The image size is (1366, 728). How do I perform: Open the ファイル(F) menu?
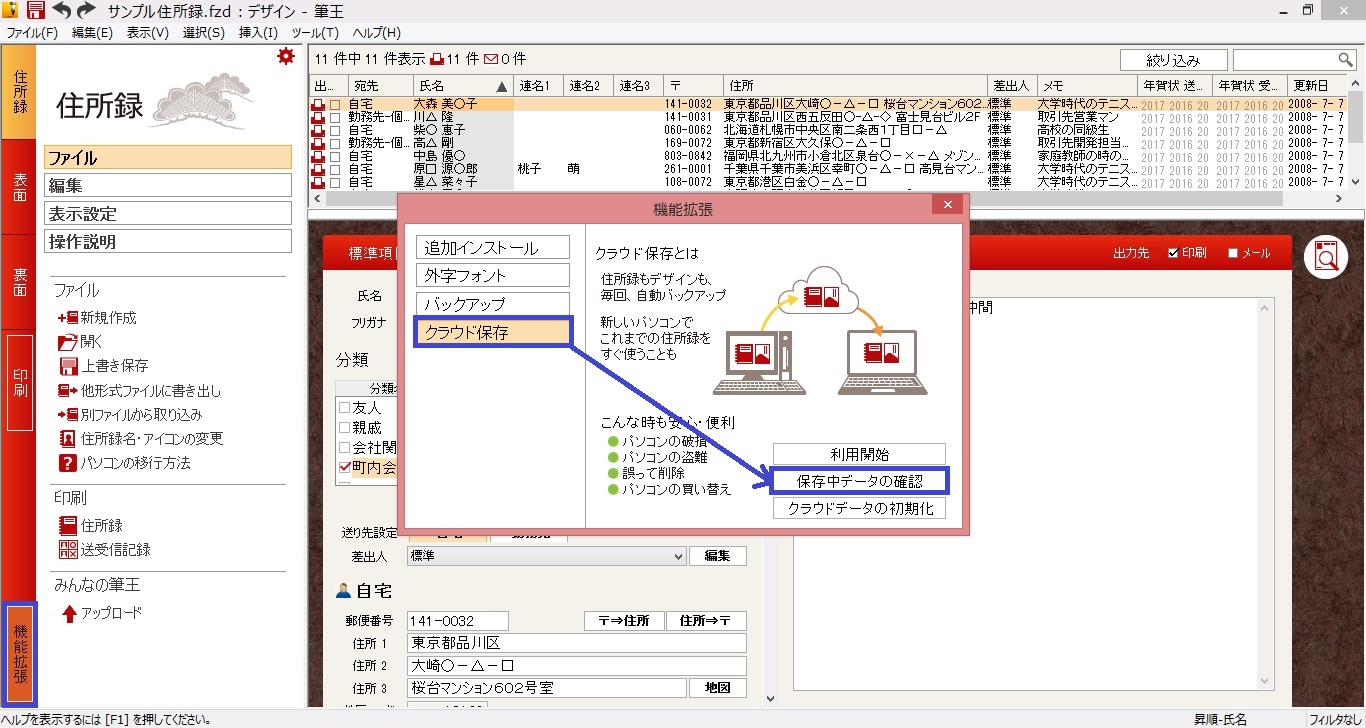(32, 33)
